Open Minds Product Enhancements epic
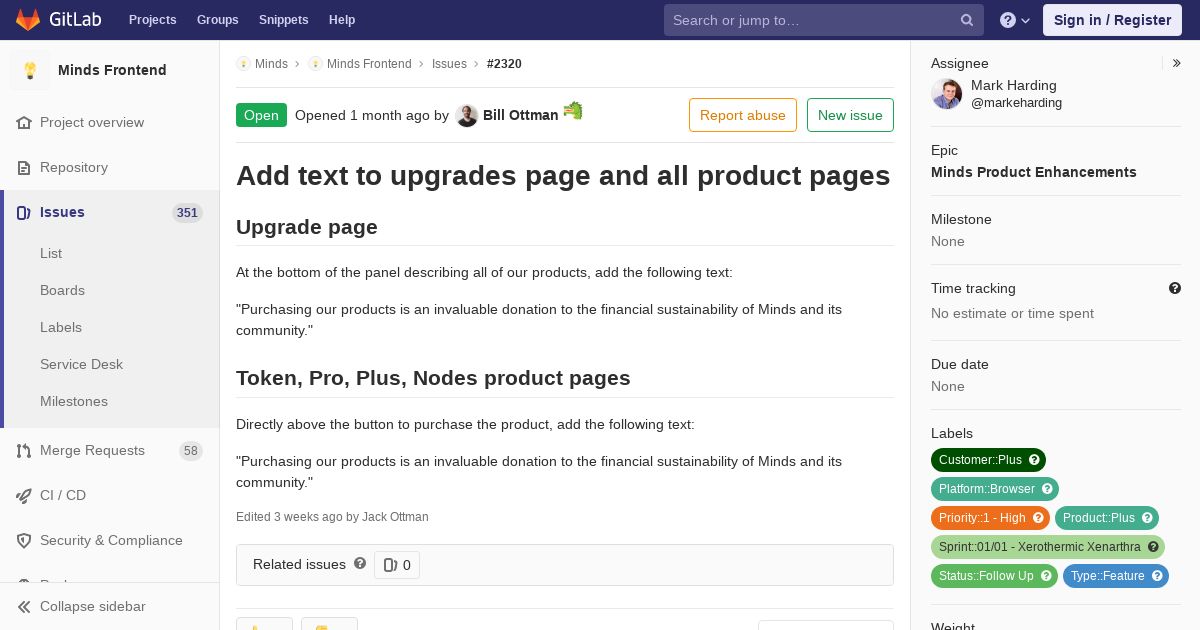1200x630 pixels. [1034, 172]
